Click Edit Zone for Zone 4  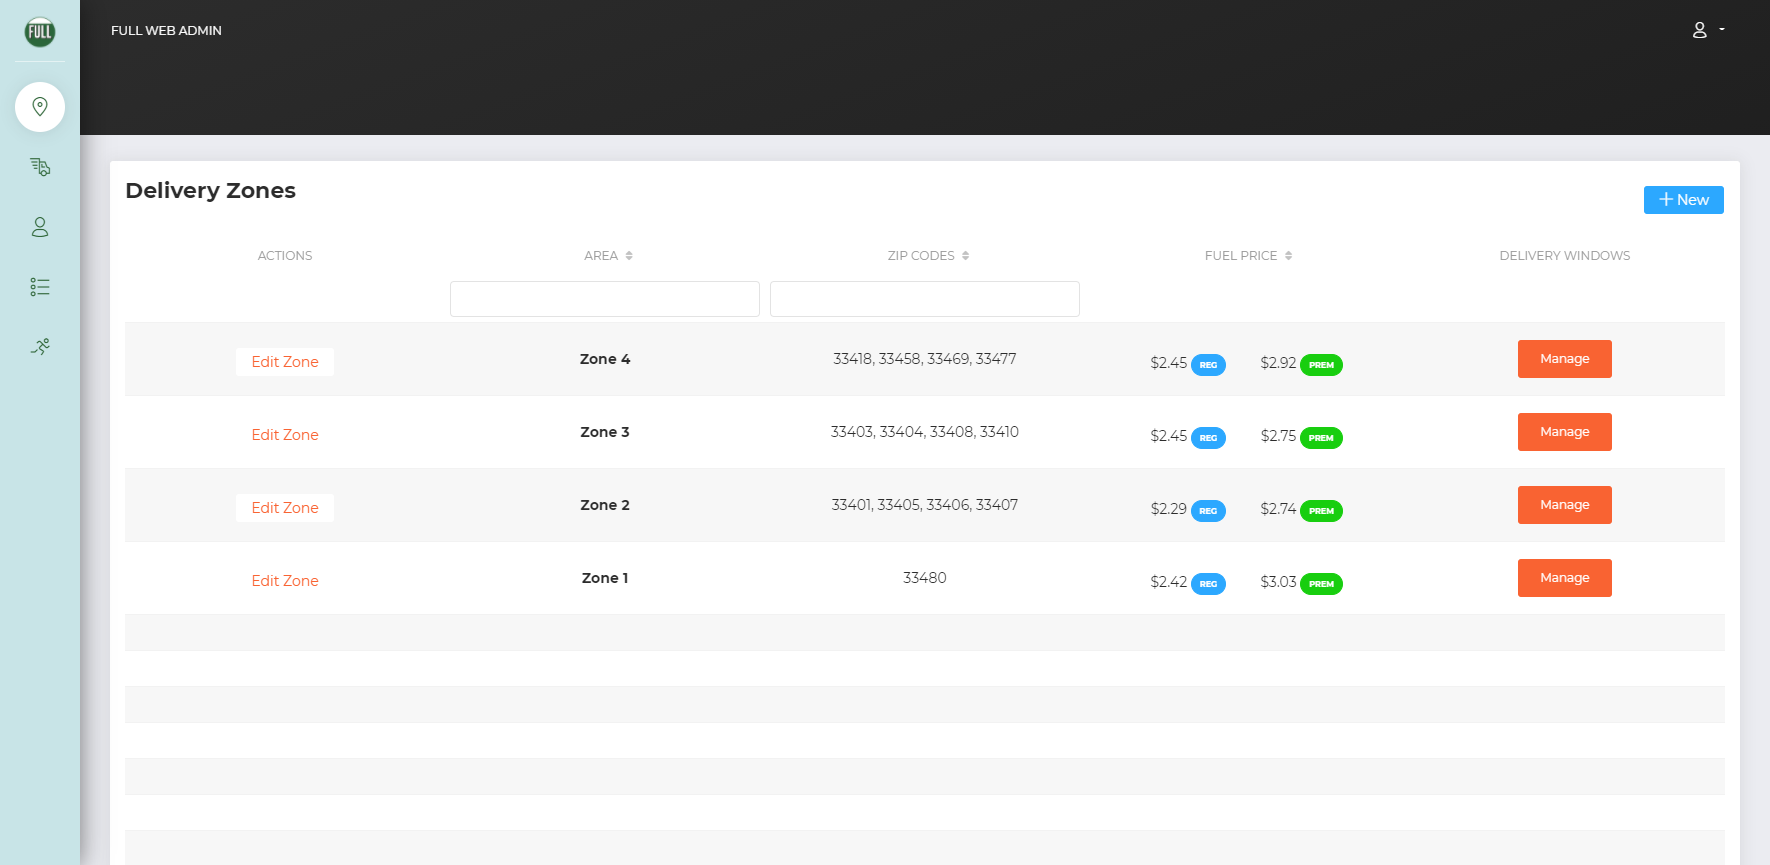pos(285,362)
